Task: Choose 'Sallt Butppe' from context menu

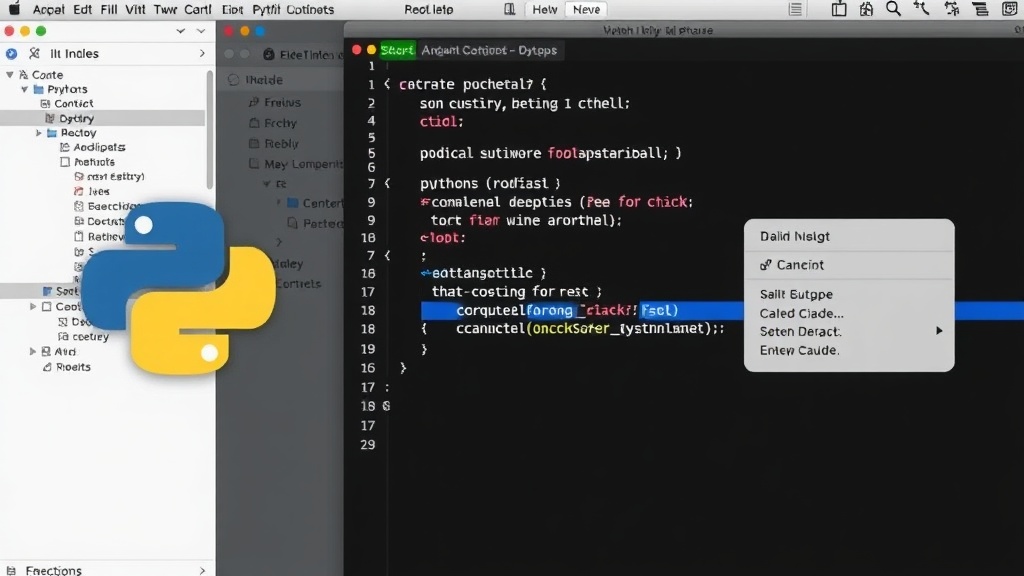Action: (x=796, y=295)
